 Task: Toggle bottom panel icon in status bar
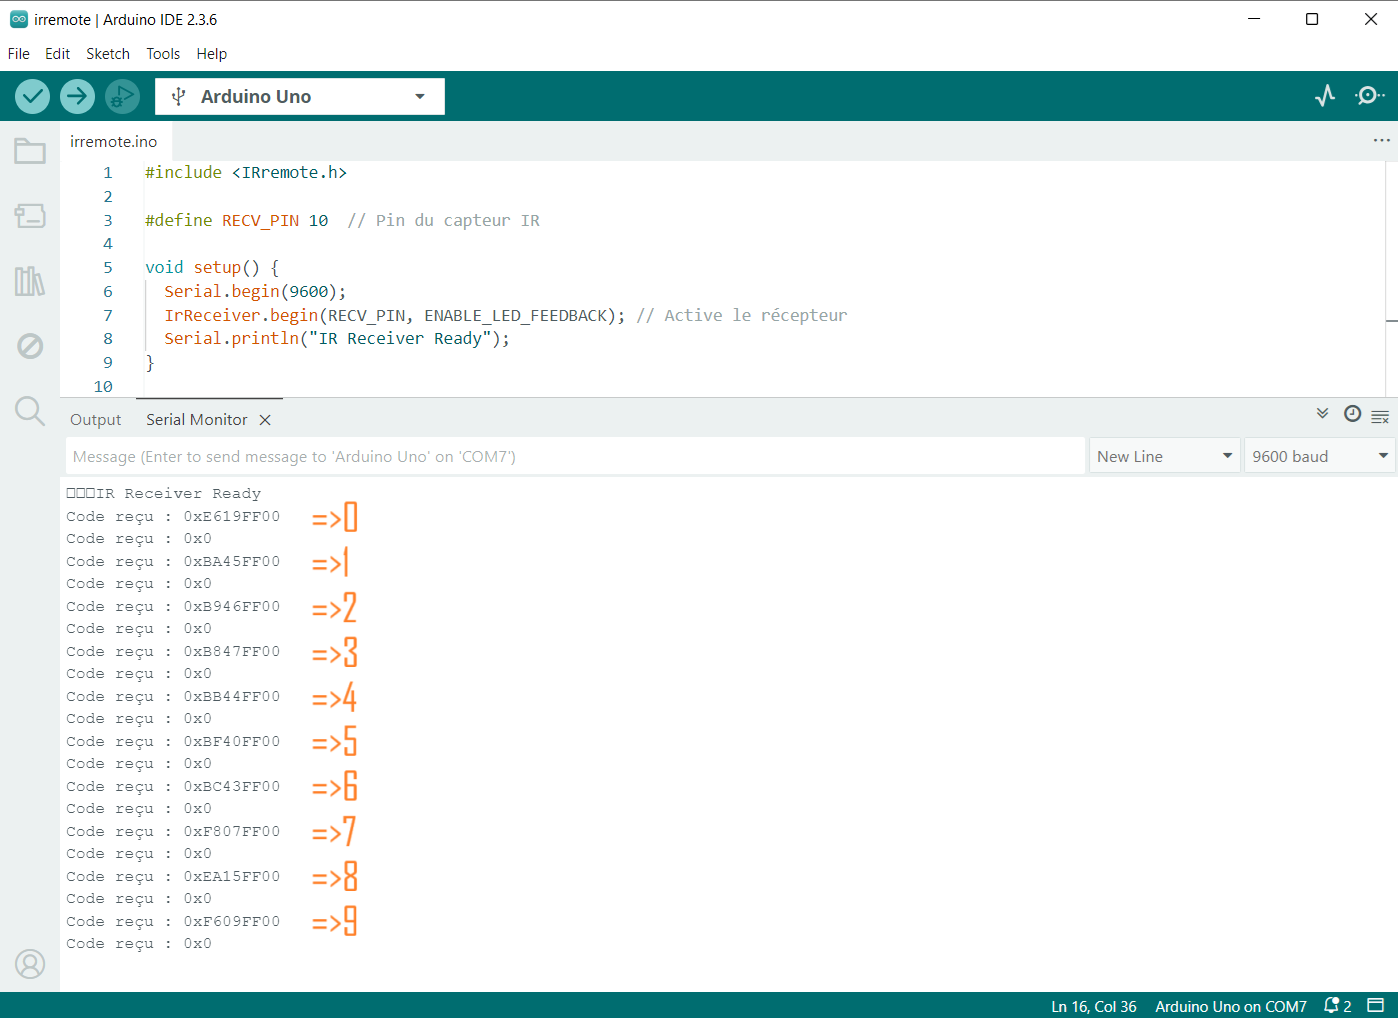[x=1376, y=1005]
